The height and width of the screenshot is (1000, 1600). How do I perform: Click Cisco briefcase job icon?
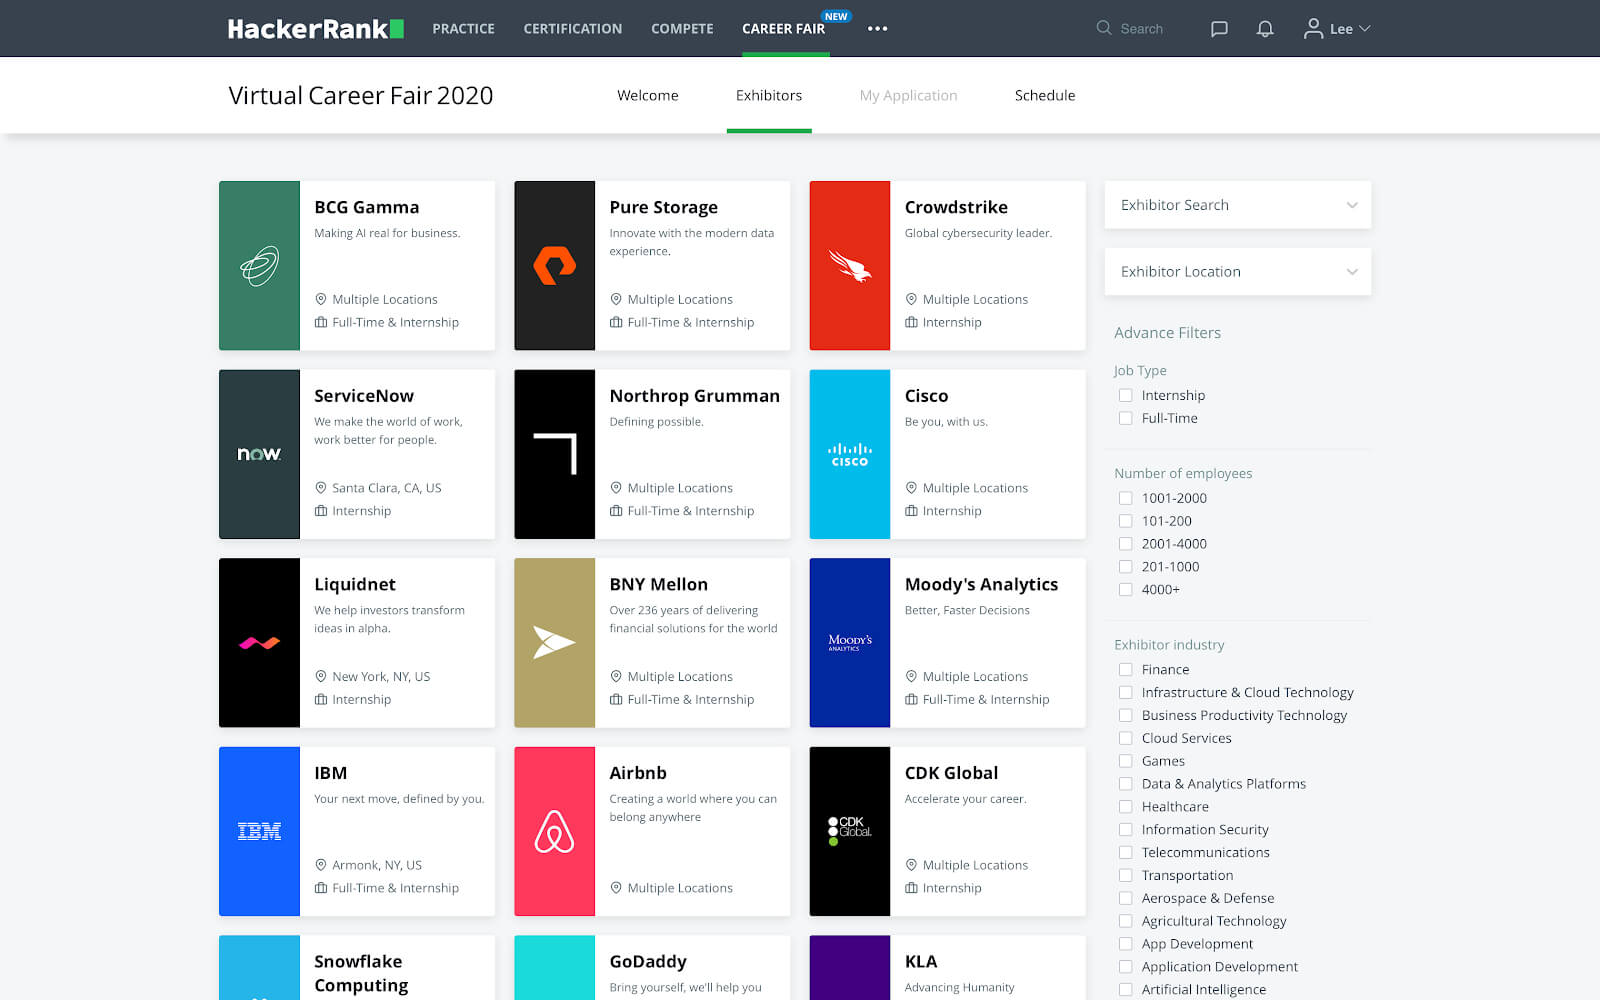tap(911, 511)
